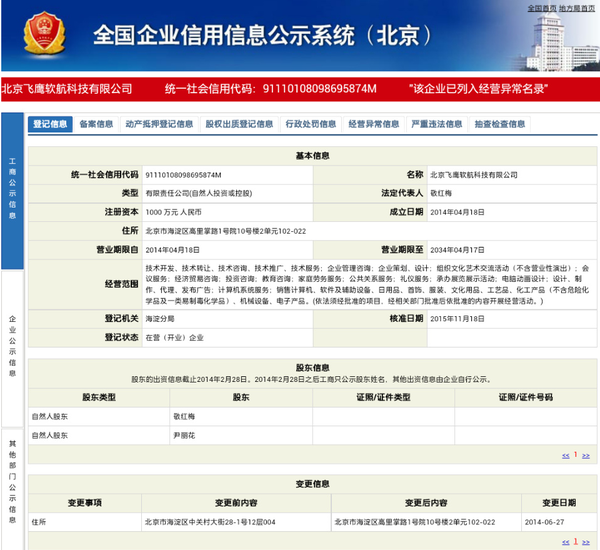Open the 动产抵押登记信息 tab
600x550 pixels.
click(159, 125)
